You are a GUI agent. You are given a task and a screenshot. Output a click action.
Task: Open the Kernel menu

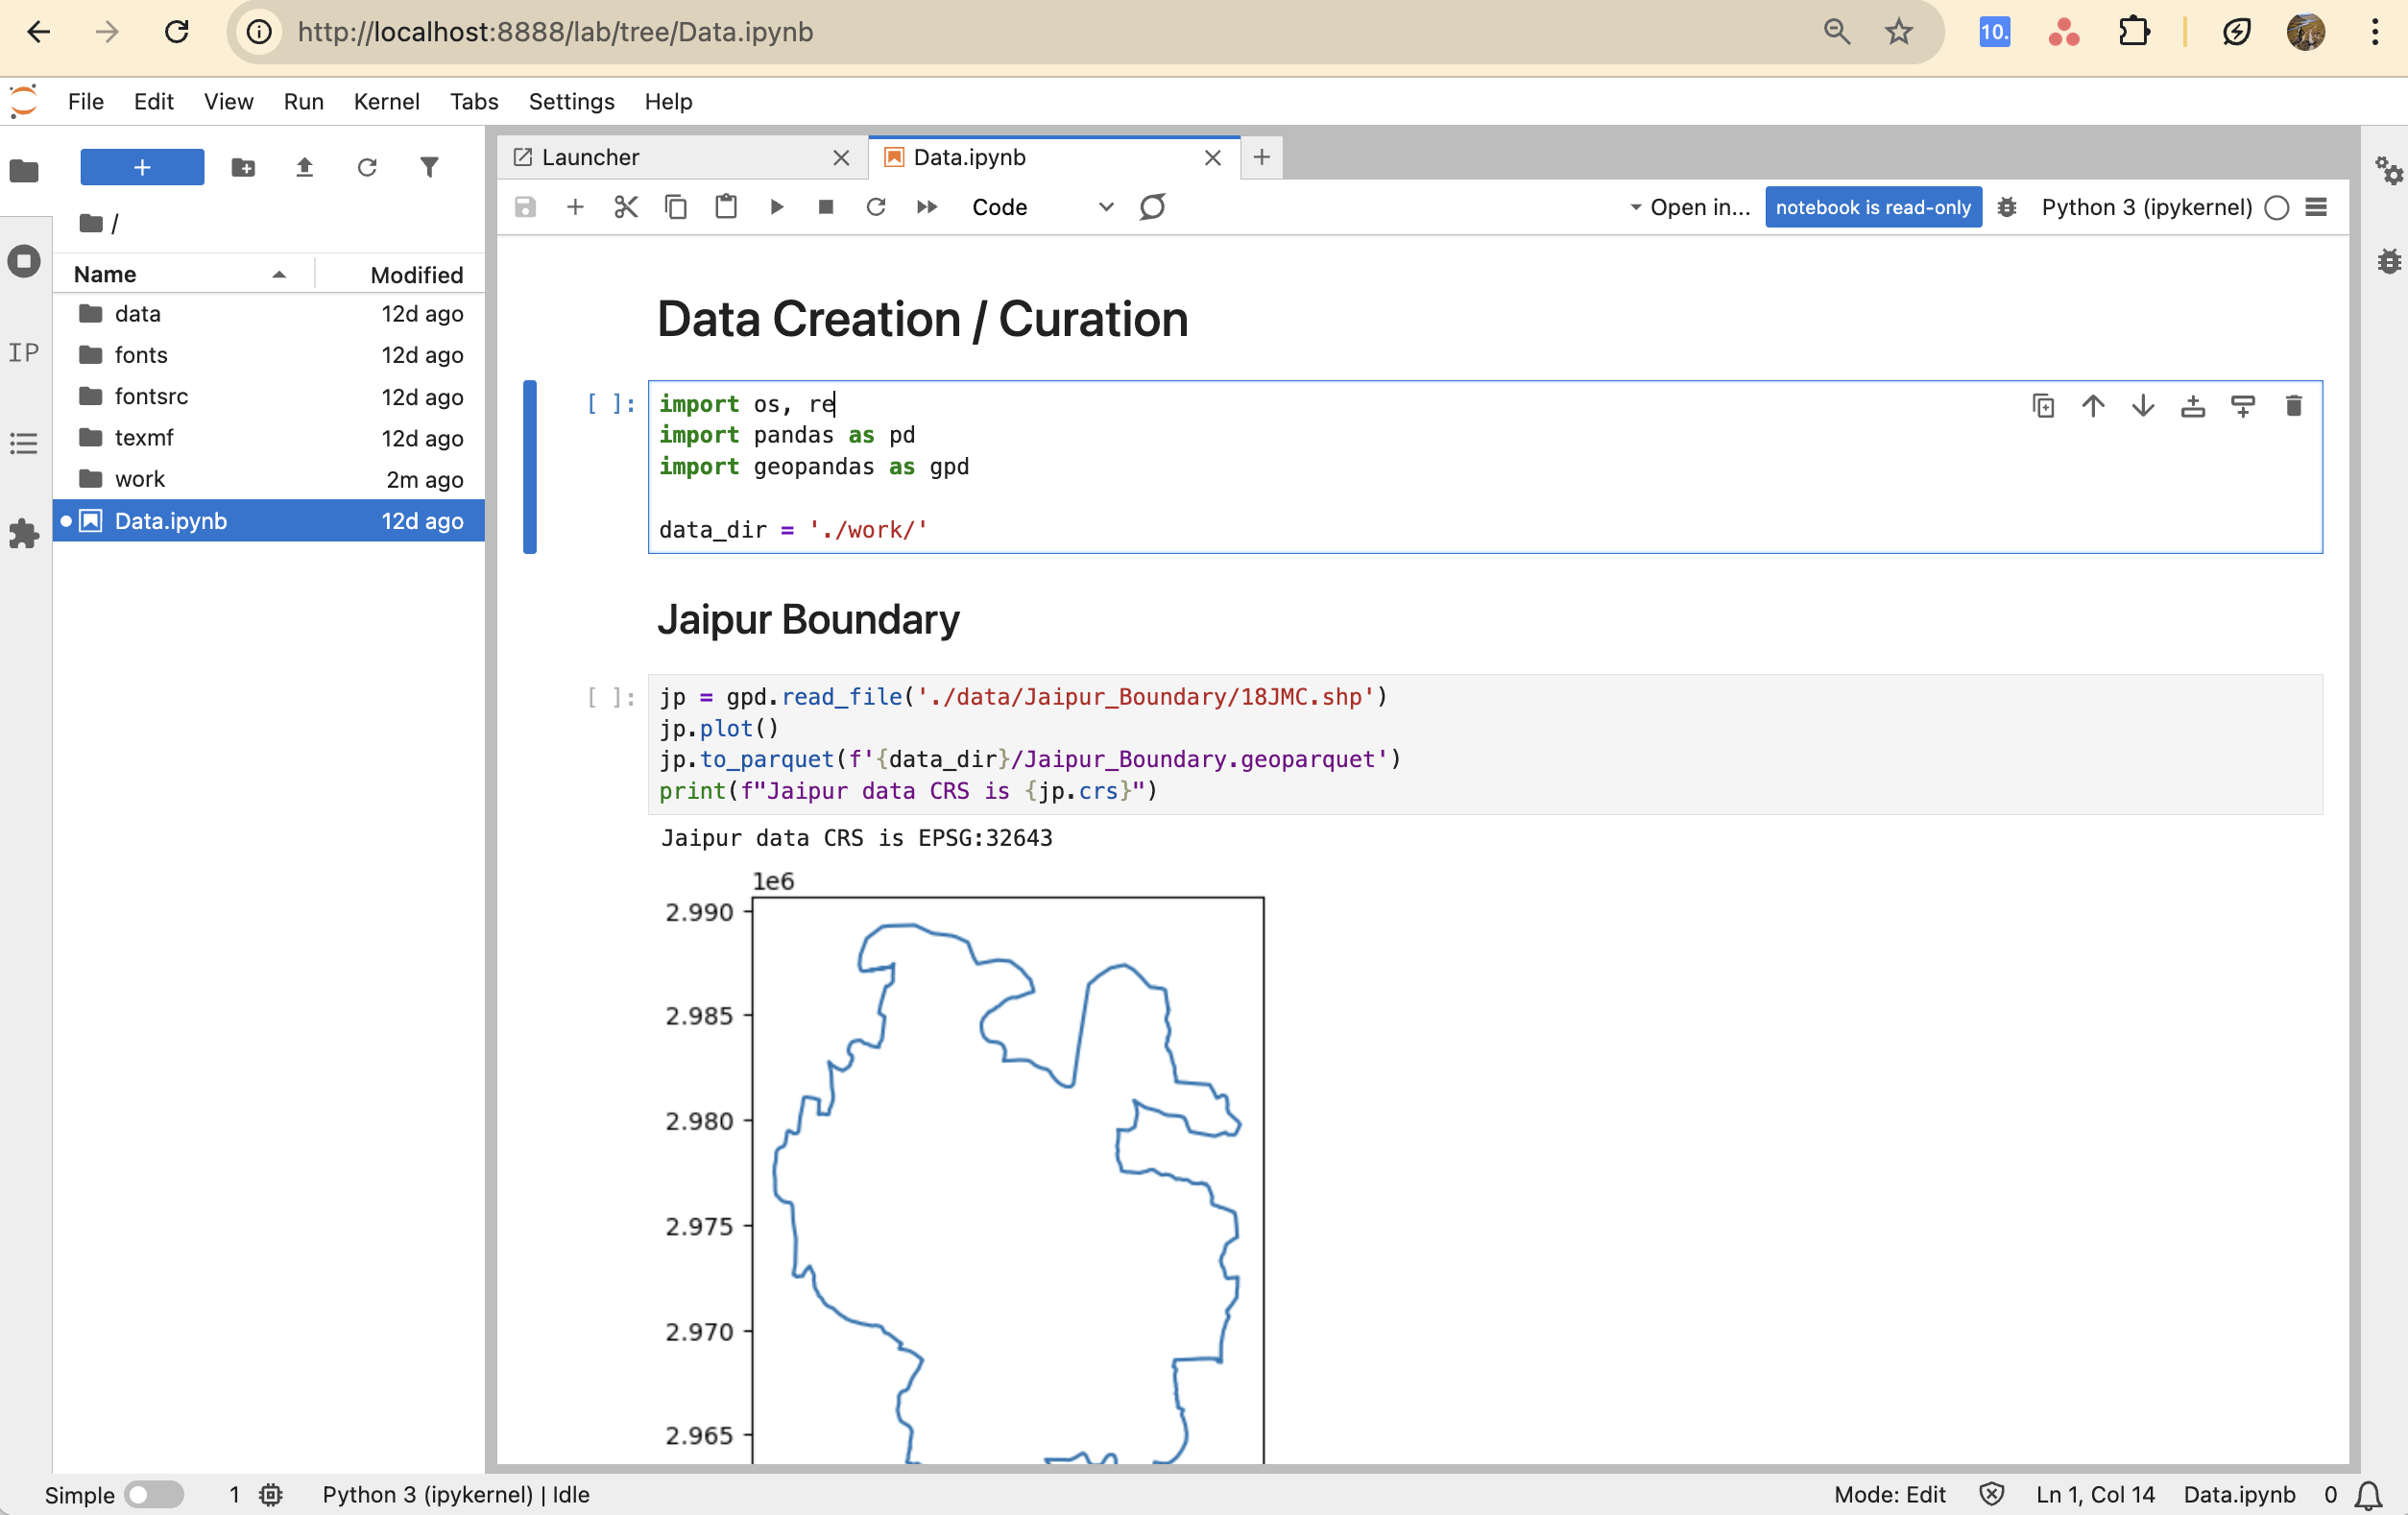(386, 101)
